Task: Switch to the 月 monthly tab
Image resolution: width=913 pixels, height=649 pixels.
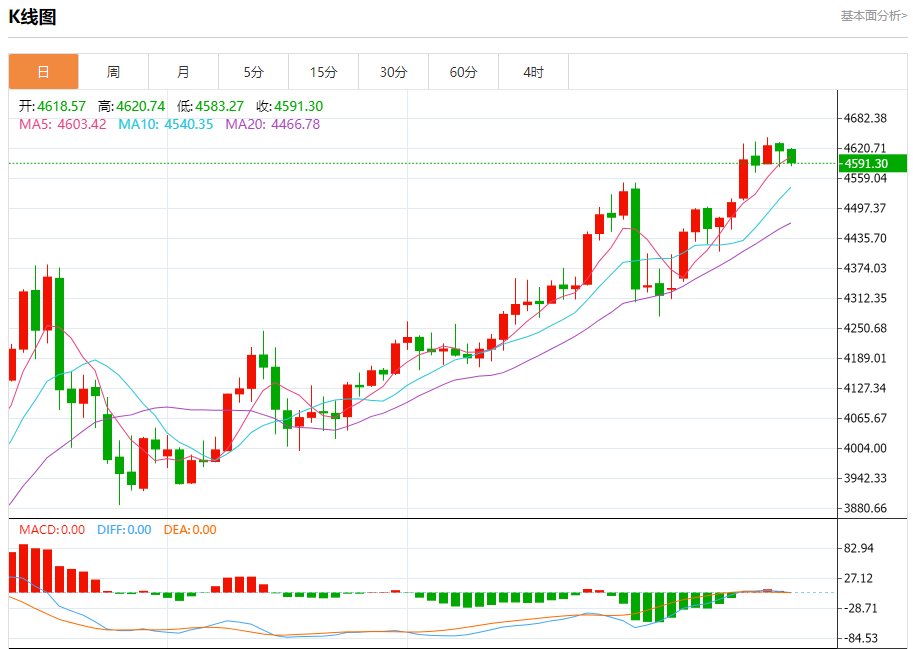Action: (x=183, y=72)
